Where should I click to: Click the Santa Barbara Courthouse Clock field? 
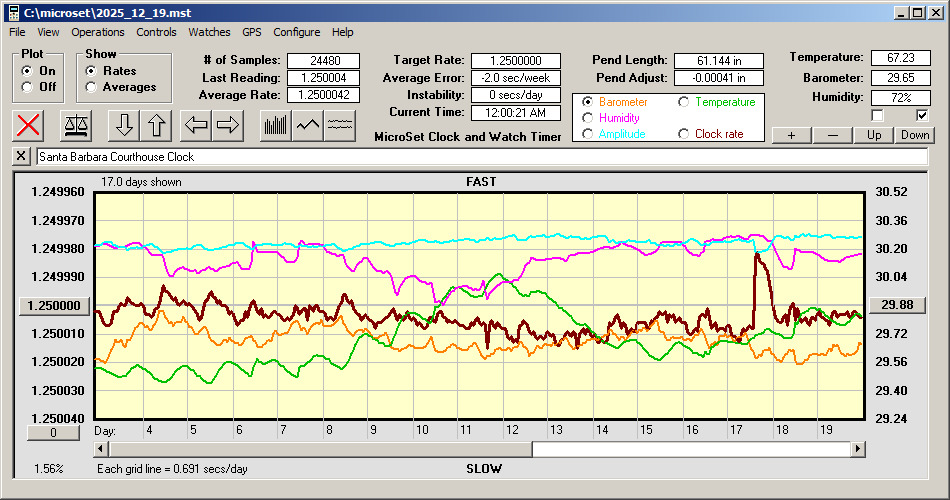480,157
